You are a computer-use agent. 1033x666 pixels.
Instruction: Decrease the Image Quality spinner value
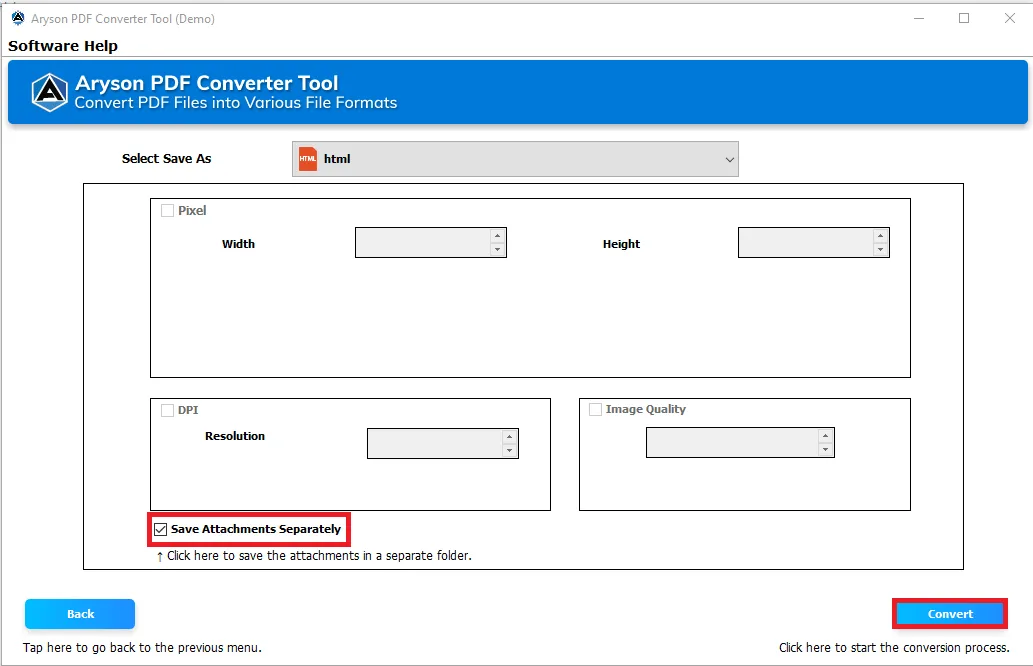[x=825, y=449]
